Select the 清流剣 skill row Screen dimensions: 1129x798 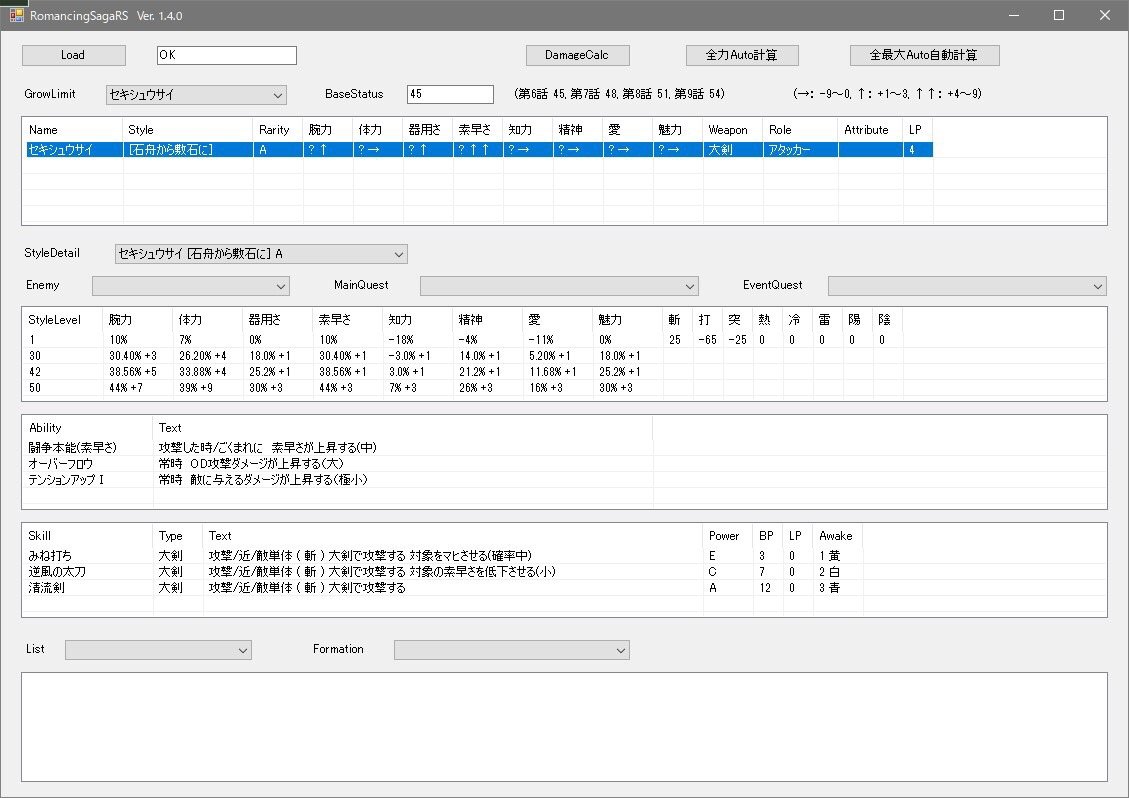tap(444, 588)
